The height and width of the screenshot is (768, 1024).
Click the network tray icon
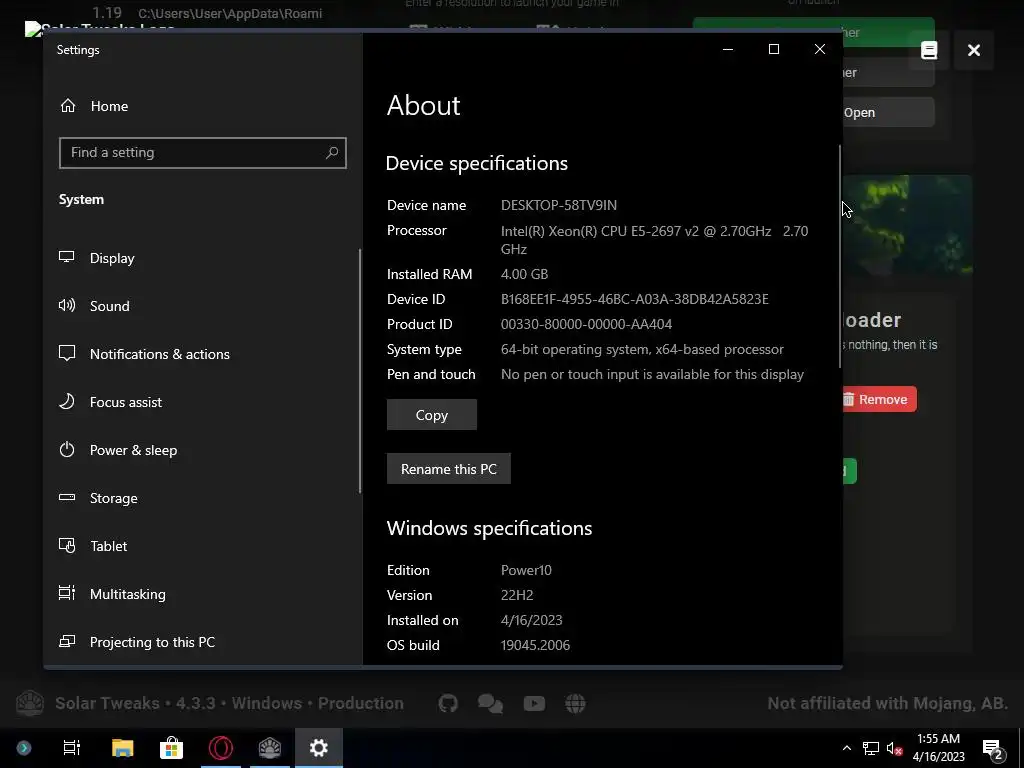pos(871,748)
